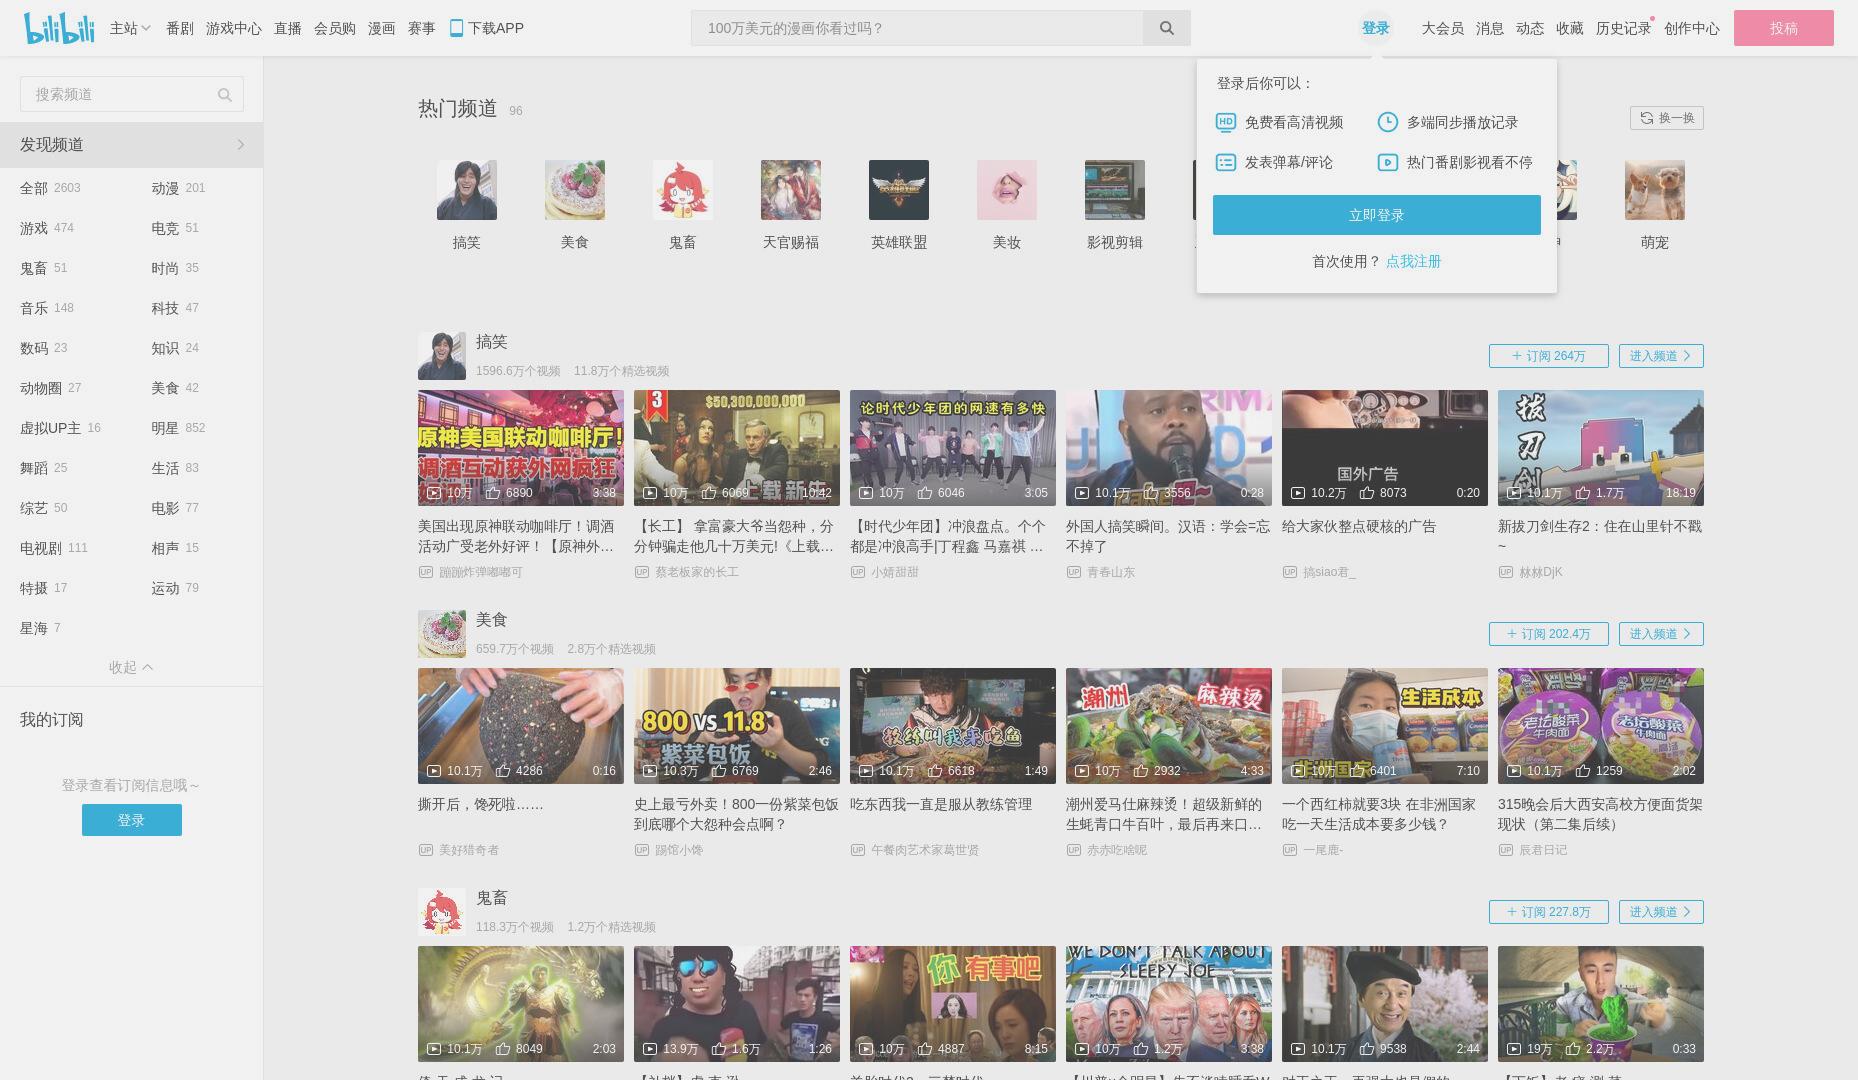Click the 登录 avatar in header
The height and width of the screenshot is (1080, 1858).
1376,28
